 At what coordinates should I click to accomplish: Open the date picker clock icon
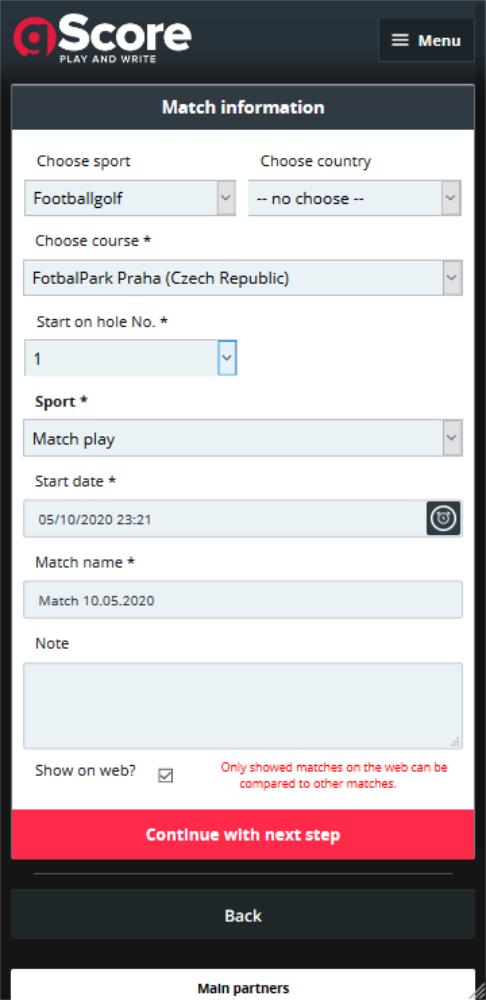coord(443,518)
